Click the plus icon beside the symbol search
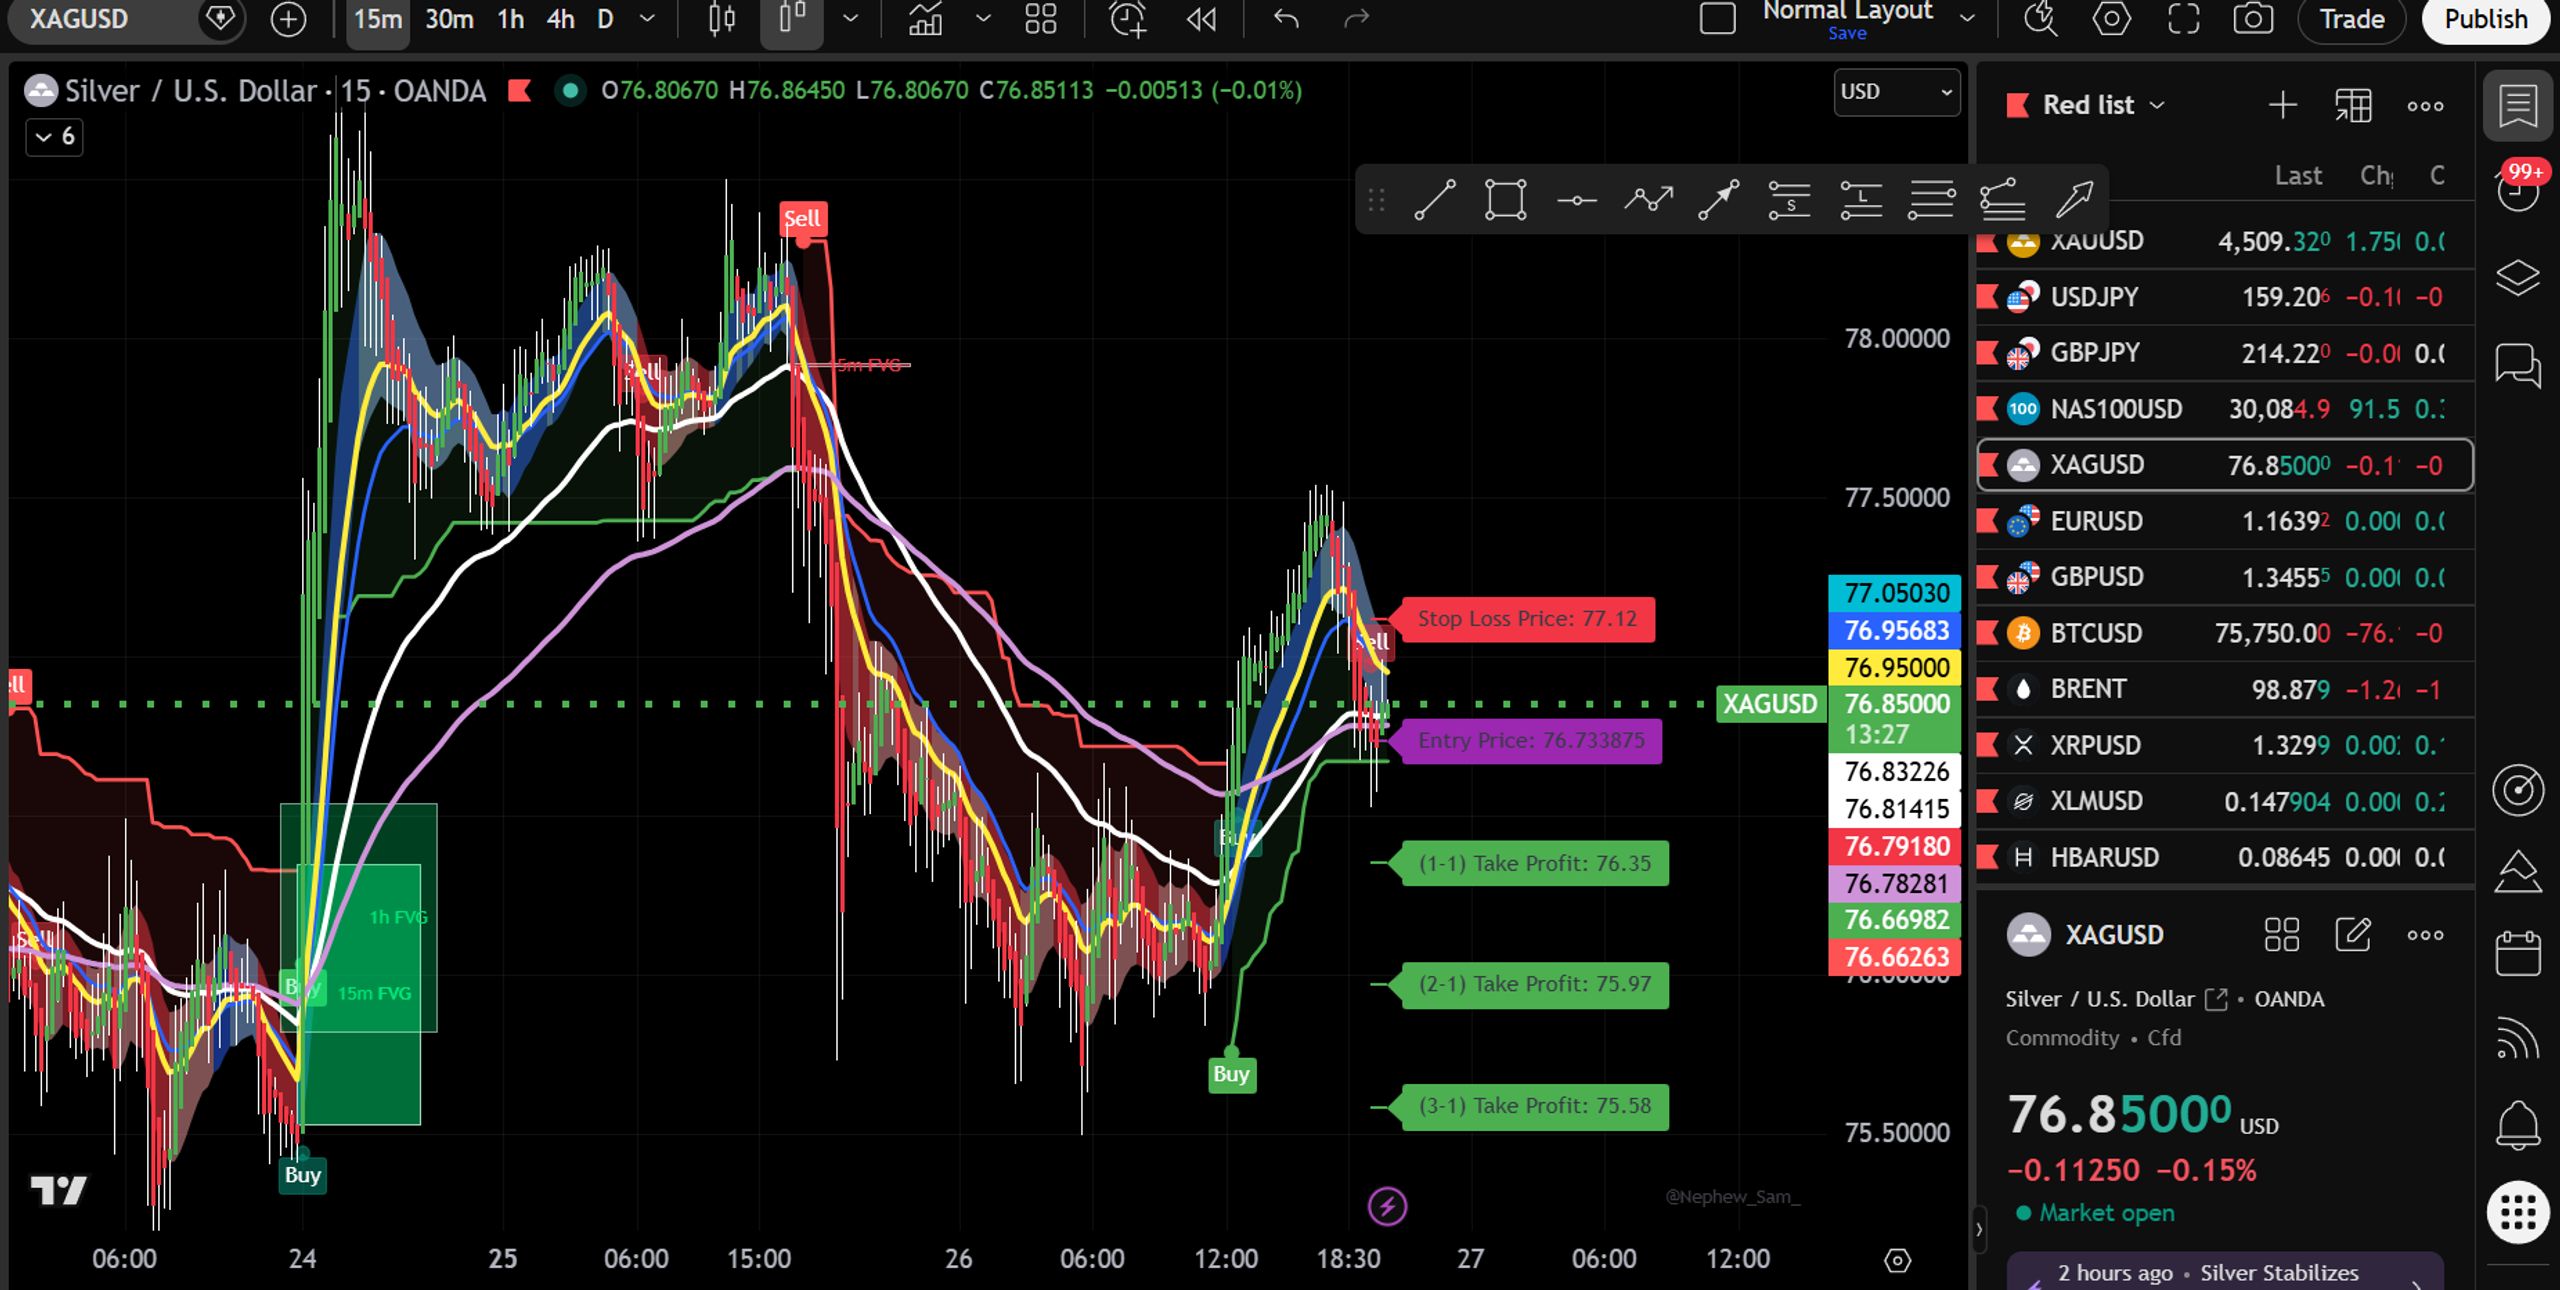2560x1290 pixels. 288,19
